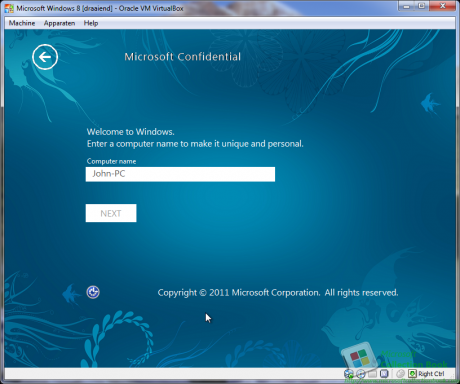This screenshot has height=384, width=460.
Task: Click the hard disk activity status icon
Action: 349,373
